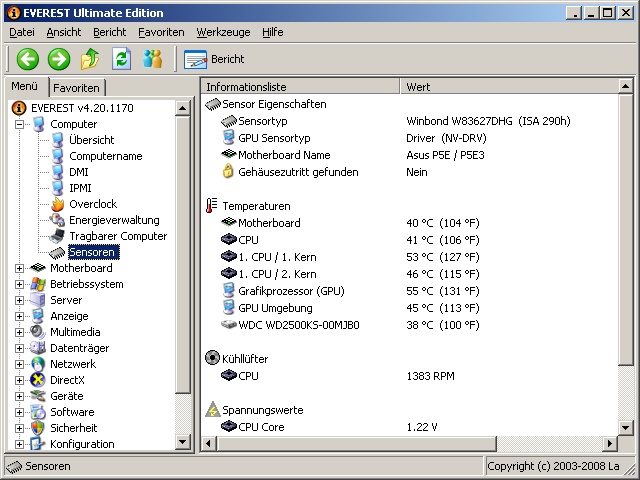
Task: Go back with the green left arrow
Action: pos(28,59)
